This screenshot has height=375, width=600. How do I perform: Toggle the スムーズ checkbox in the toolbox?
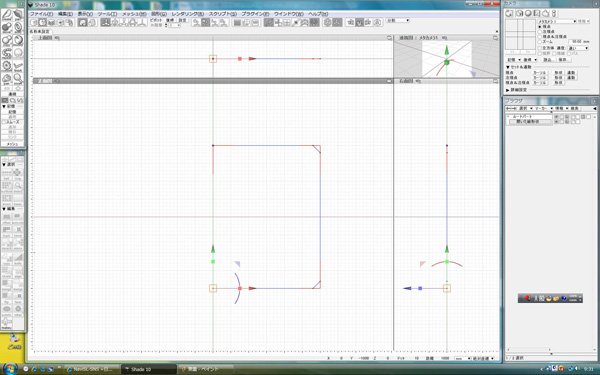click(4, 122)
